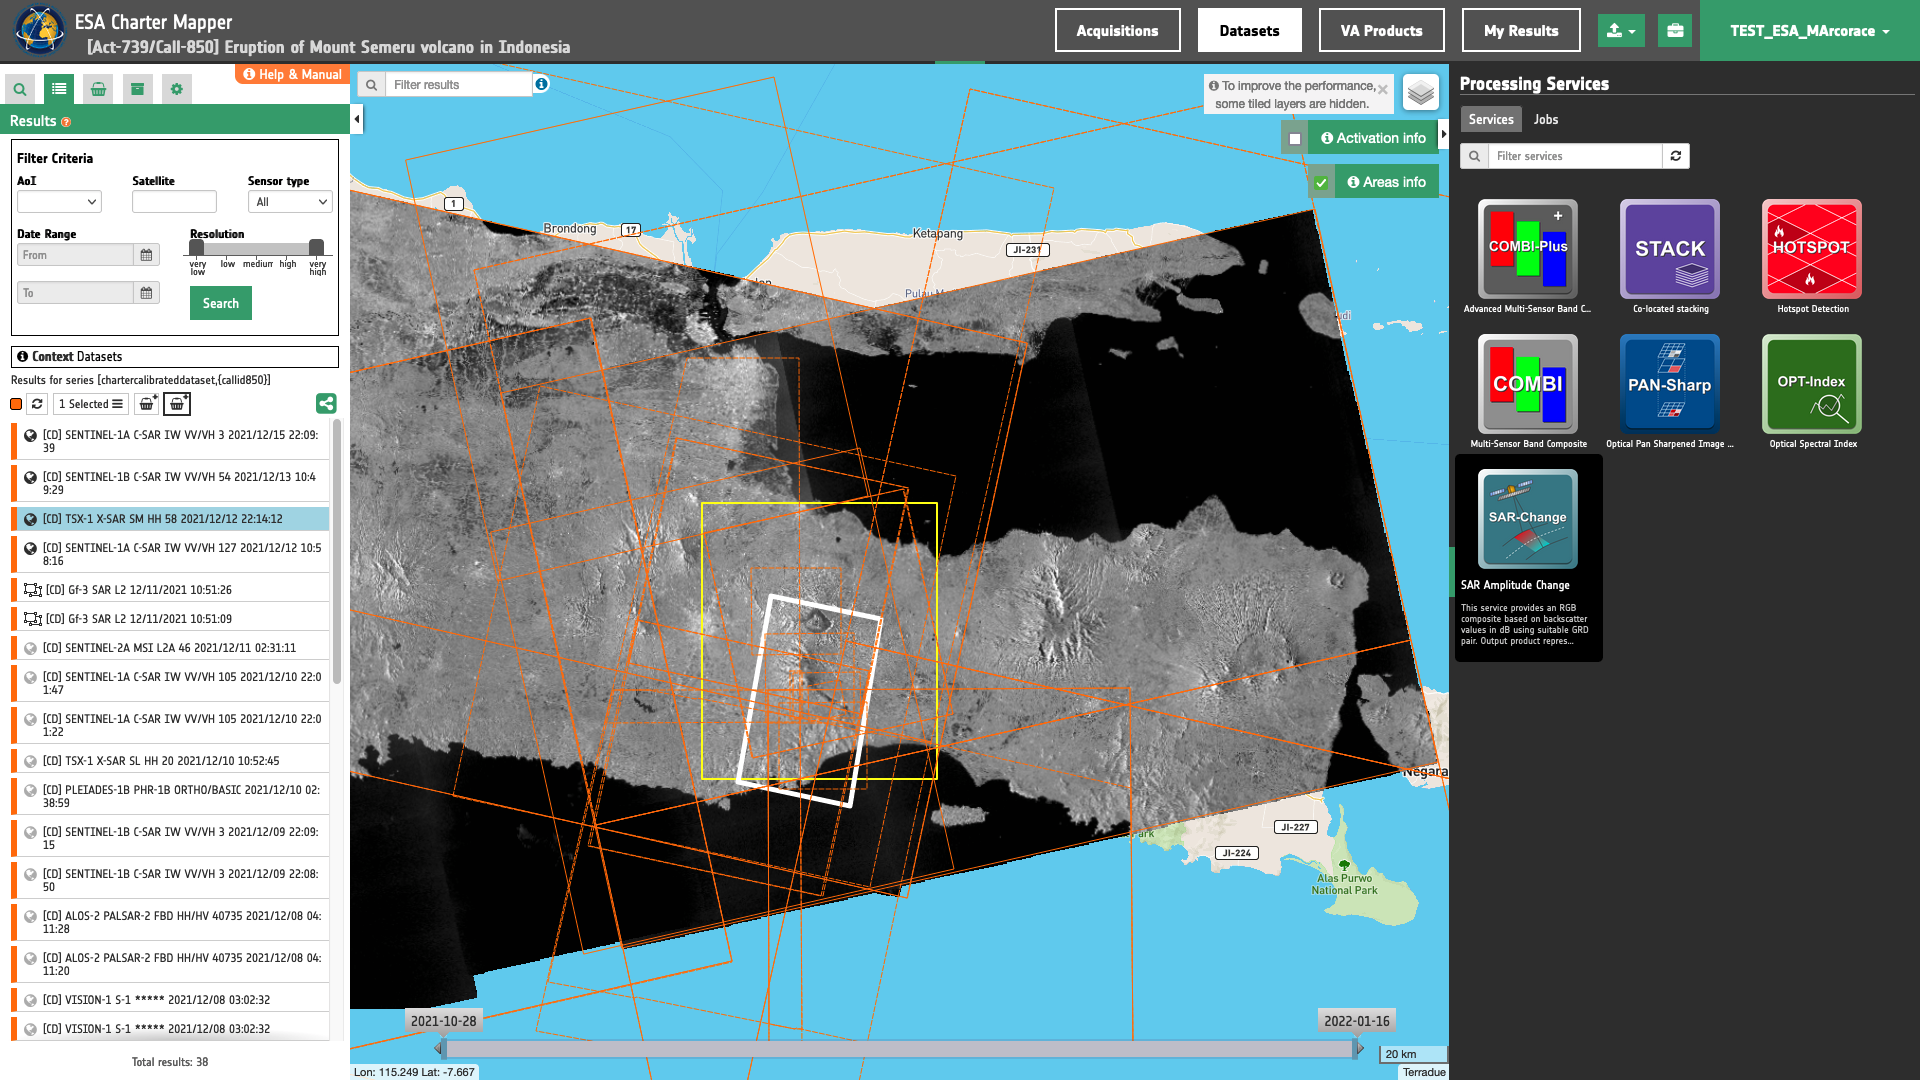Toggle the orange select-all results box
Viewport: 1920px width, 1080px height.
(x=16, y=404)
